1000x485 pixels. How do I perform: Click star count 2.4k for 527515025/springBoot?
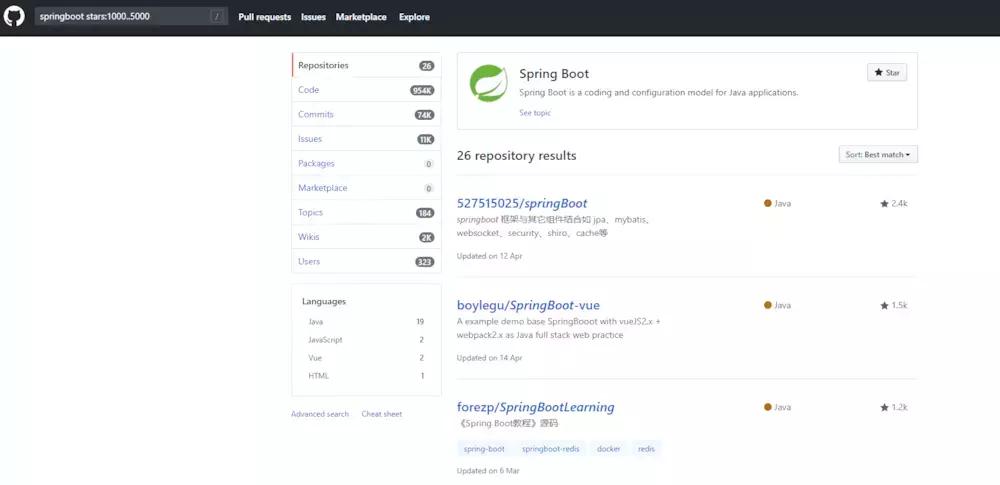click(893, 204)
